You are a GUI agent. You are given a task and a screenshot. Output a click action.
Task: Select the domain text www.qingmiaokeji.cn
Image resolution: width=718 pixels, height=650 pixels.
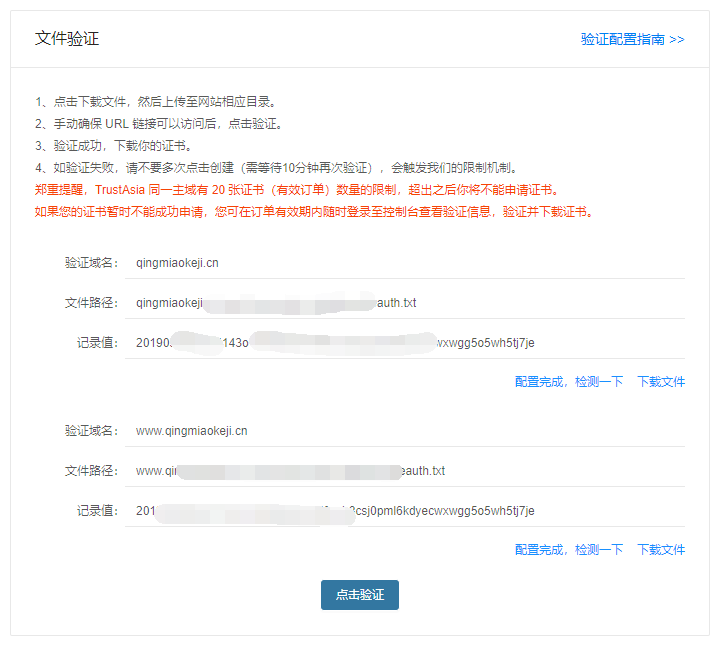(x=191, y=431)
